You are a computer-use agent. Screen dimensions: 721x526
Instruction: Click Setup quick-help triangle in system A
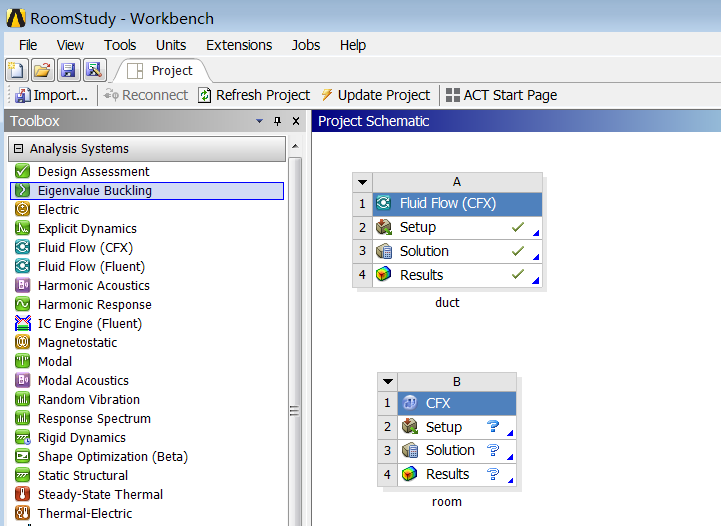536,233
